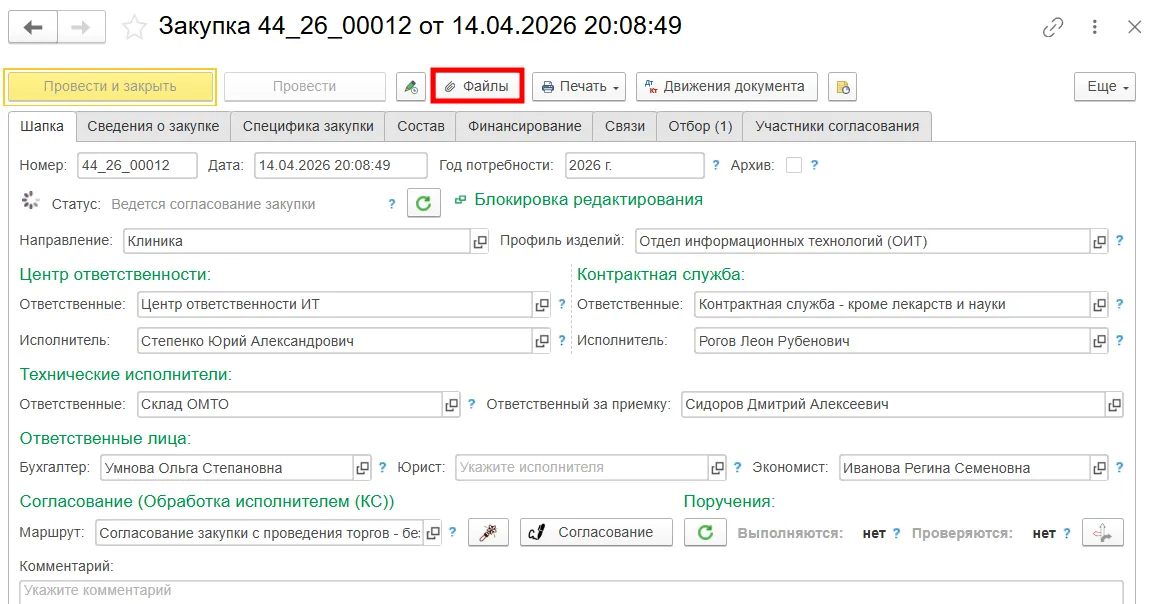Refresh the status with the green arrow button
The height and width of the screenshot is (604, 1150).
pos(423,203)
